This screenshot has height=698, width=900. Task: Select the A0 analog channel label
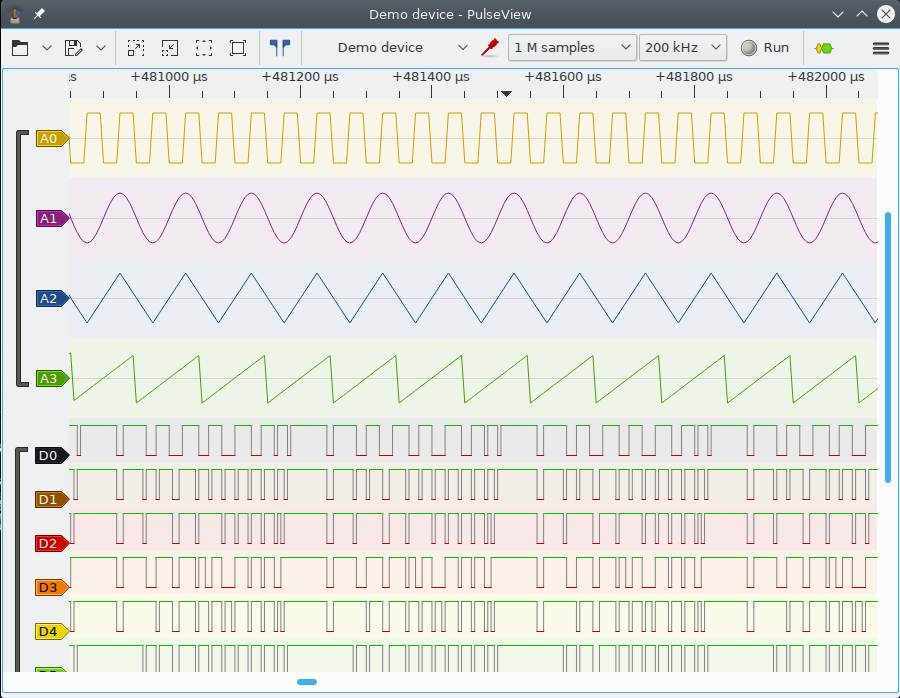point(52,138)
